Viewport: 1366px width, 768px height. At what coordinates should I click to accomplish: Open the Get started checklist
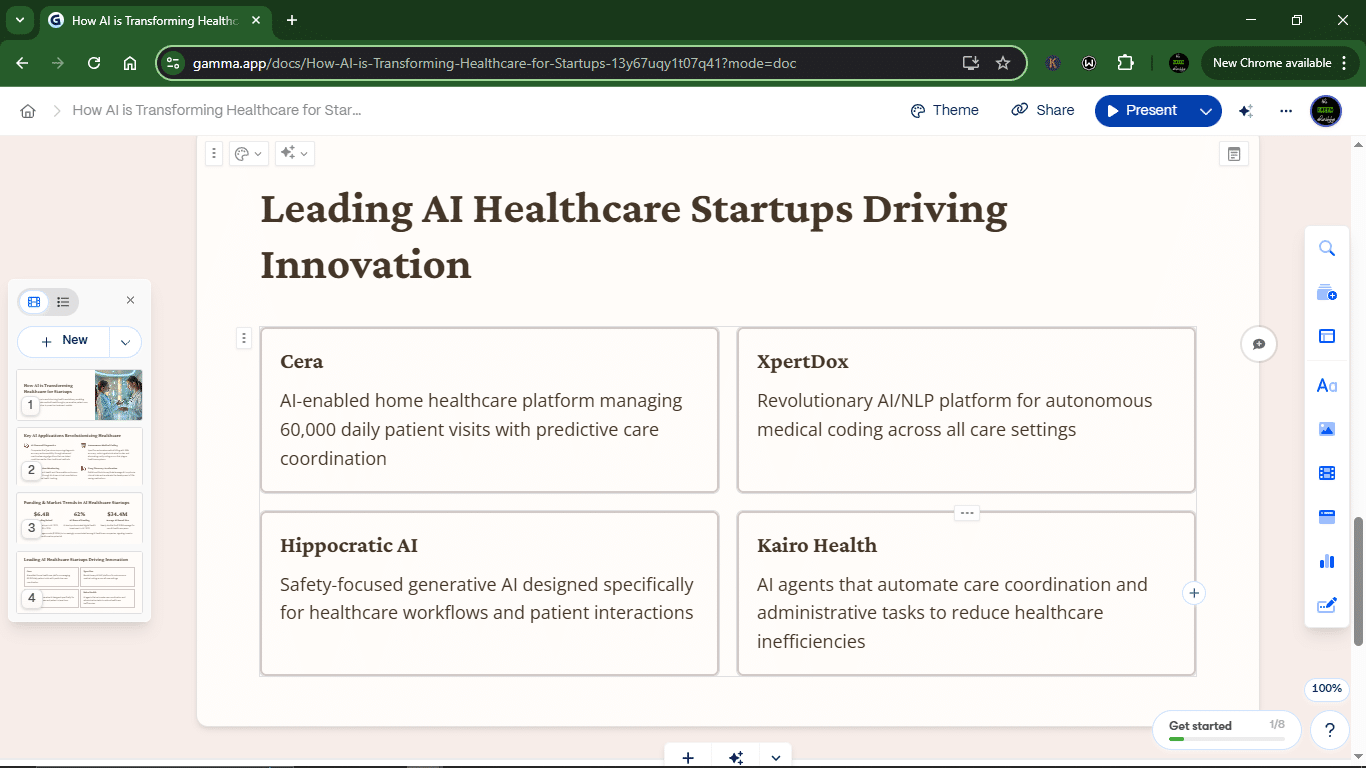click(1226, 730)
